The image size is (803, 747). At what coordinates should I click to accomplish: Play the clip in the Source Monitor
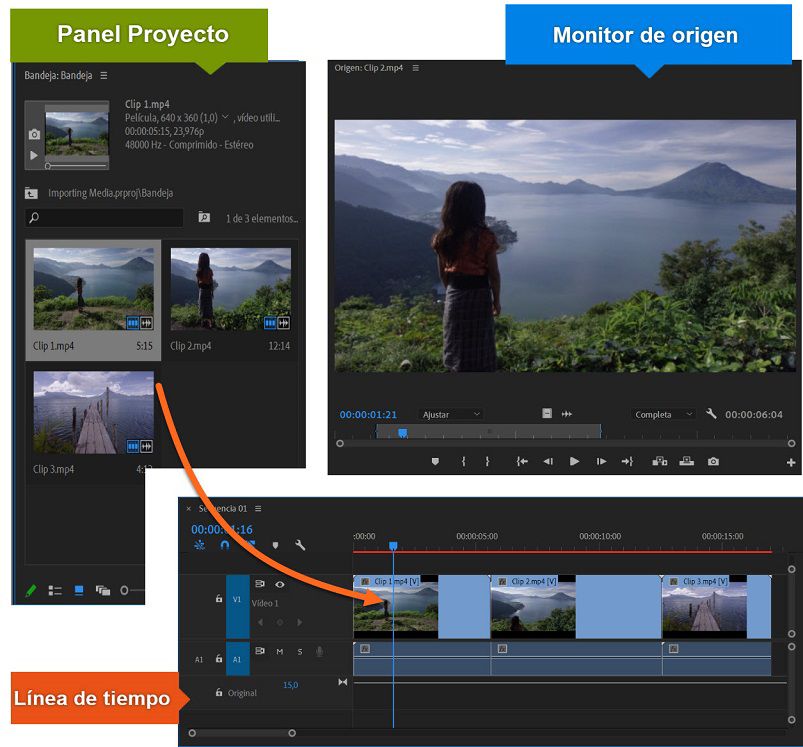point(574,461)
